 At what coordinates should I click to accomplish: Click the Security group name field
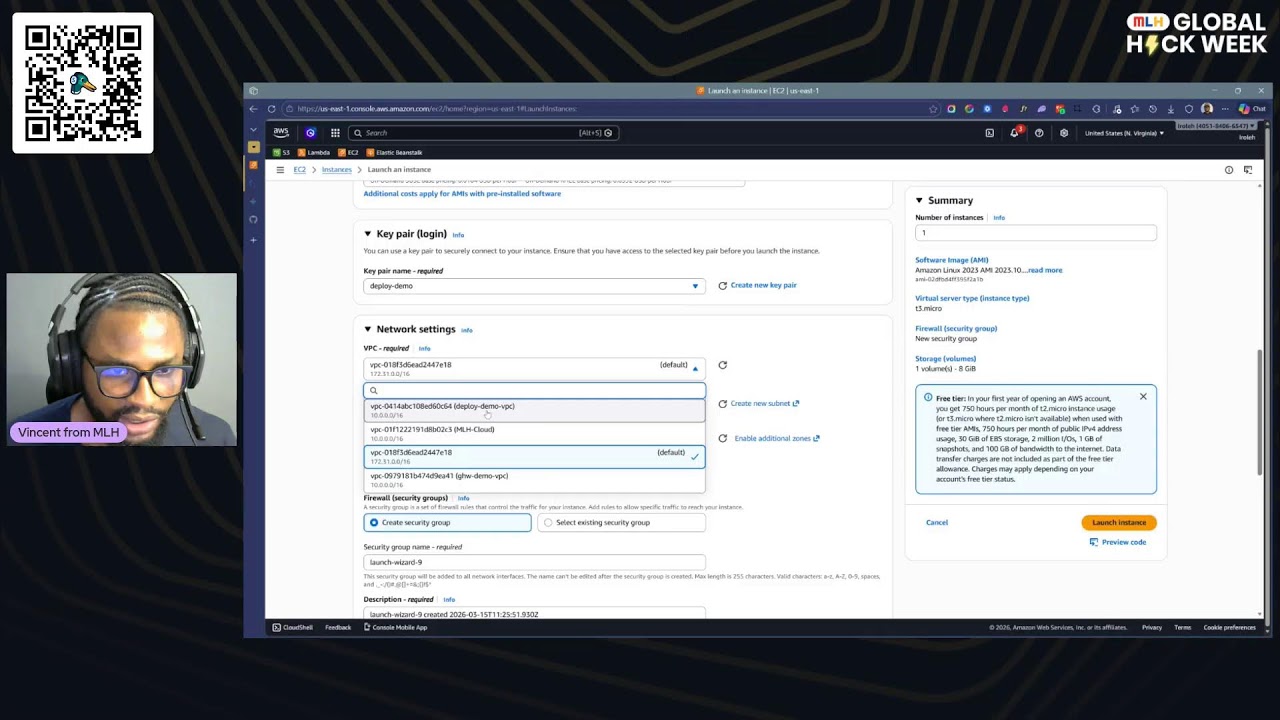(x=534, y=563)
